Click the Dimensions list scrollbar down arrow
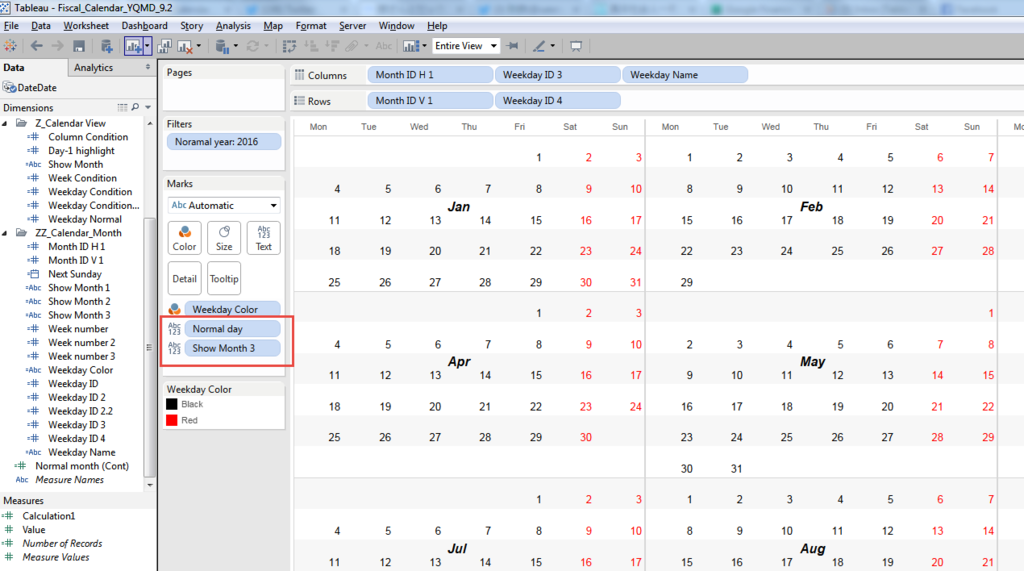 150,485
